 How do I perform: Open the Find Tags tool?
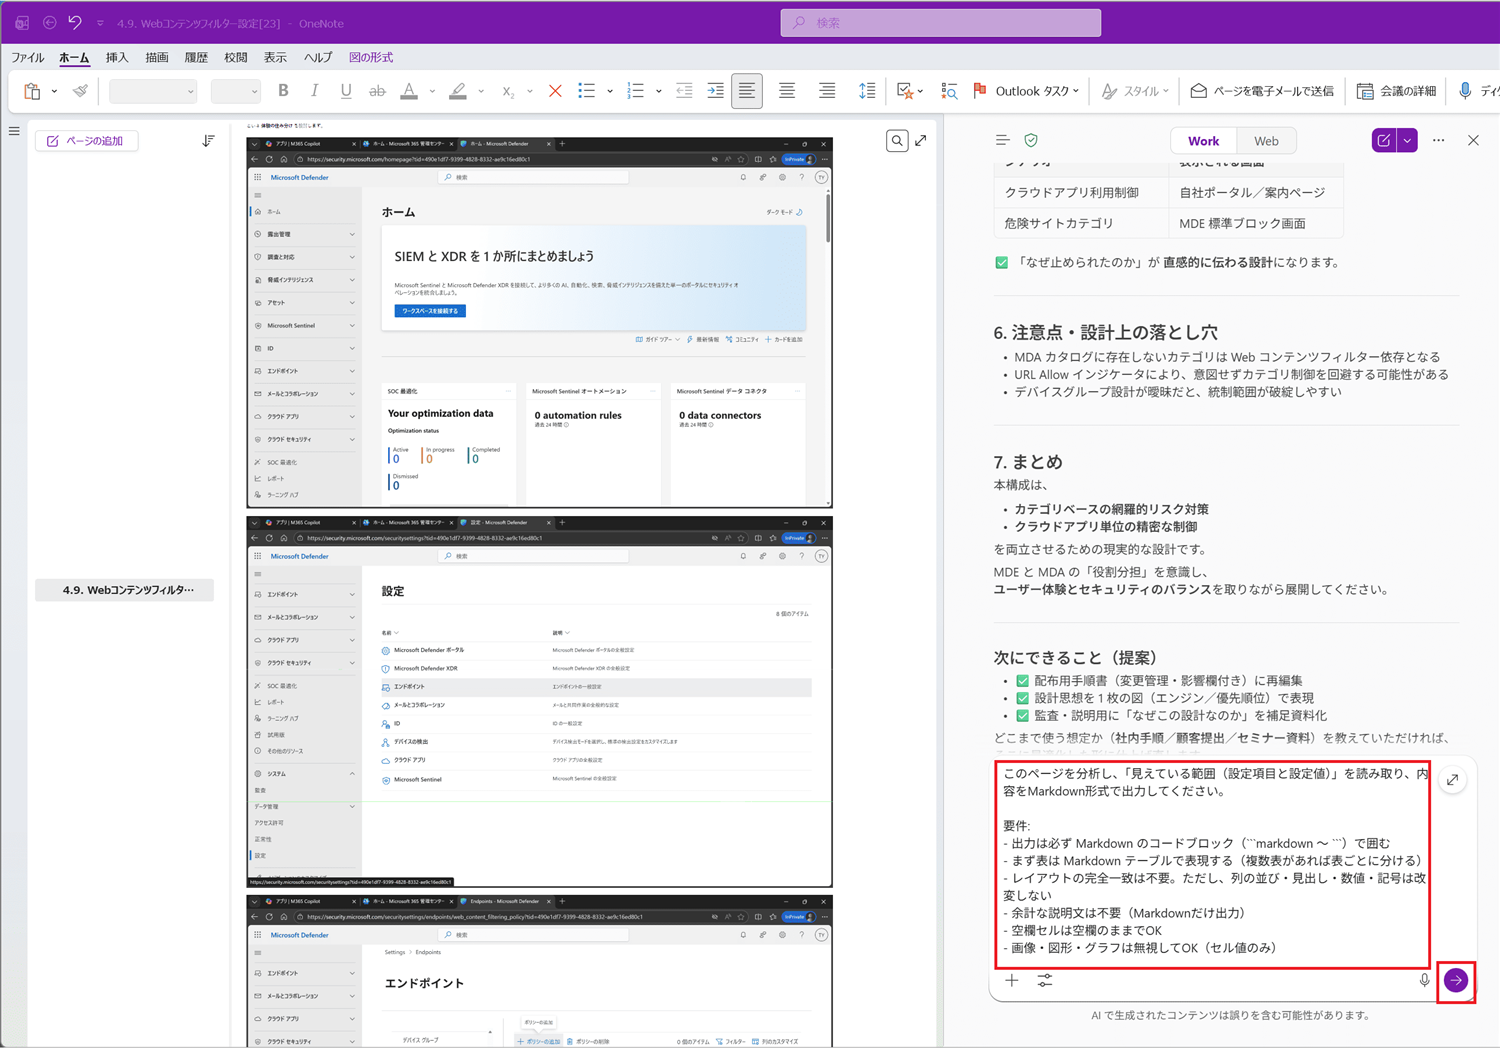(949, 91)
